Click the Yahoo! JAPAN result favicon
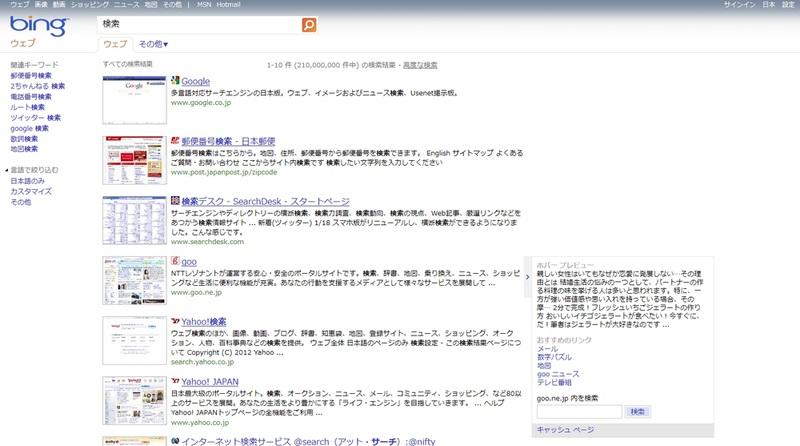The height and width of the screenshot is (446, 800). pyautogui.click(x=175, y=381)
